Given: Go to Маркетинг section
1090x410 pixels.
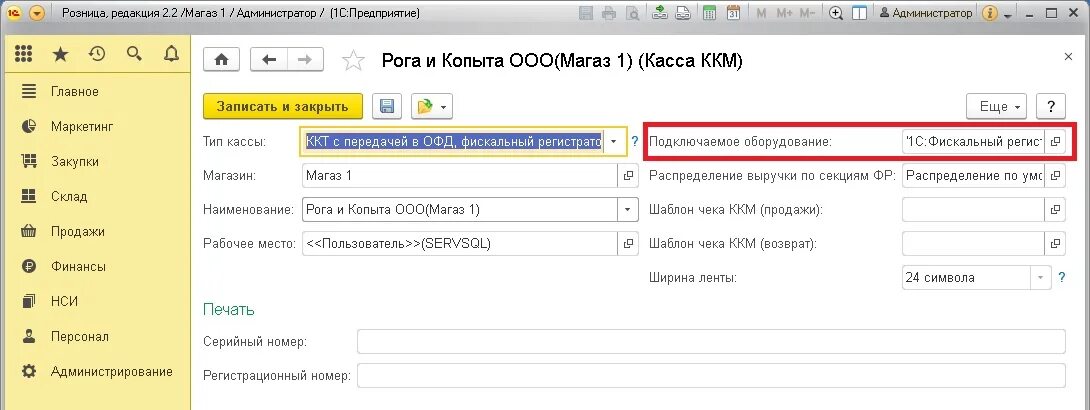Looking at the screenshot, I should [x=81, y=126].
